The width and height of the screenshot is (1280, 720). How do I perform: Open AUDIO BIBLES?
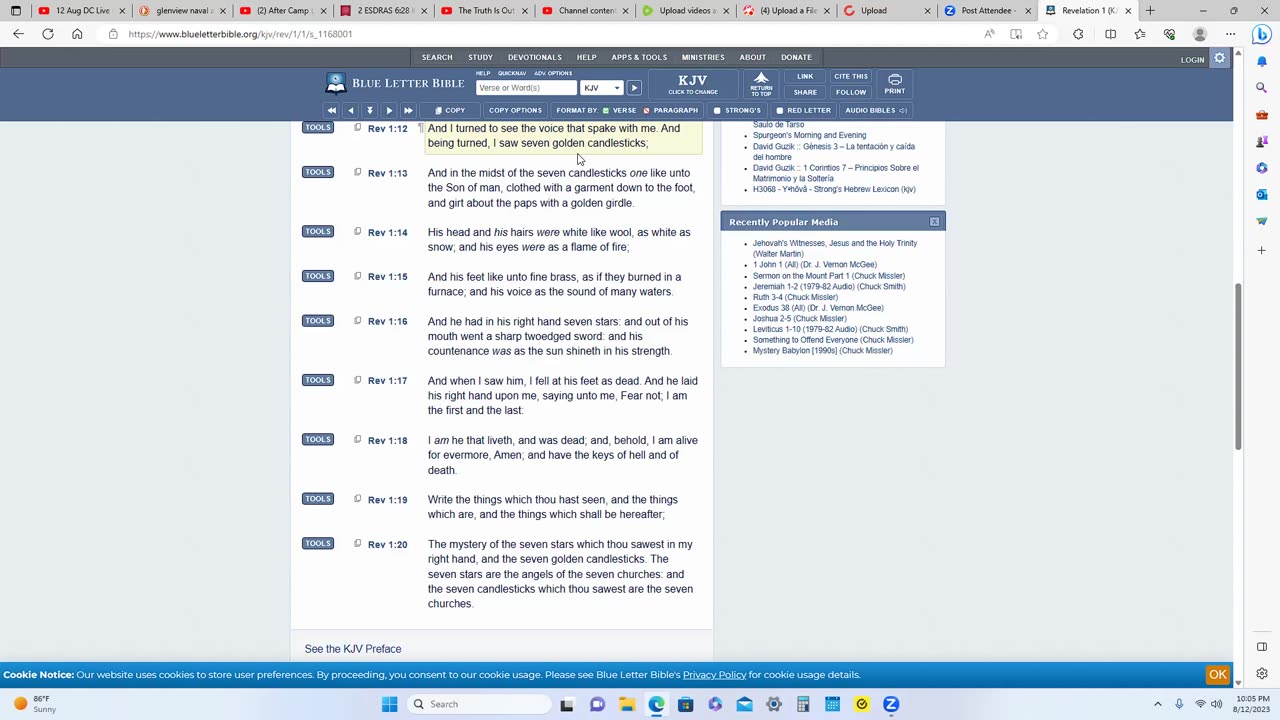tap(875, 110)
